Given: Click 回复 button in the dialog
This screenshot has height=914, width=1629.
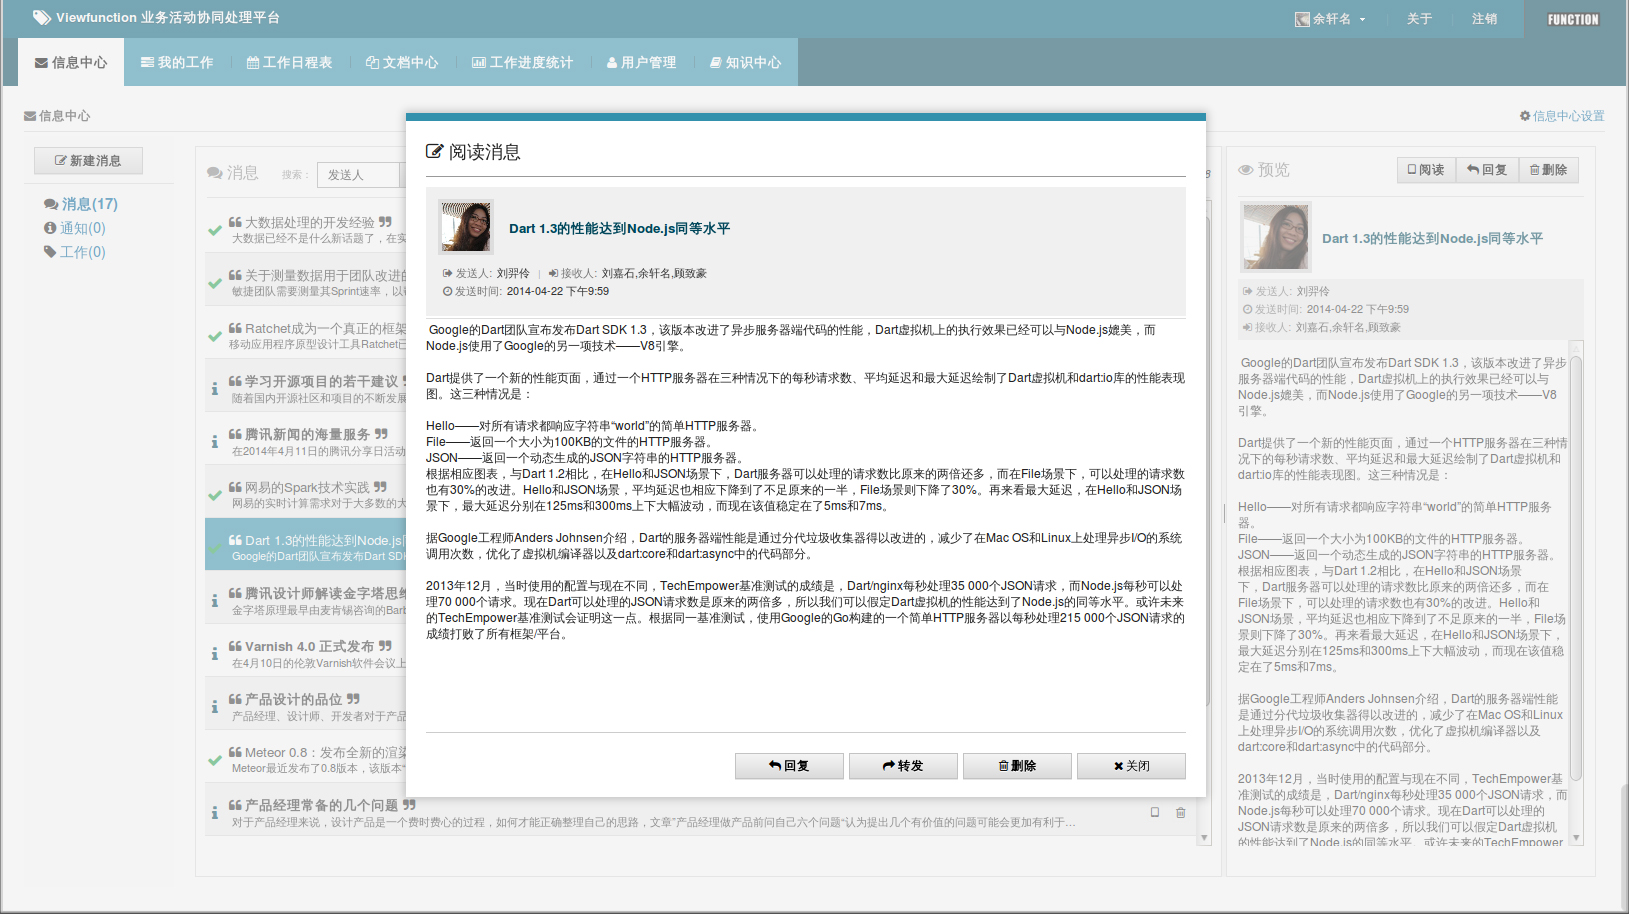Looking at the screenshot, I should pos(789,766).
